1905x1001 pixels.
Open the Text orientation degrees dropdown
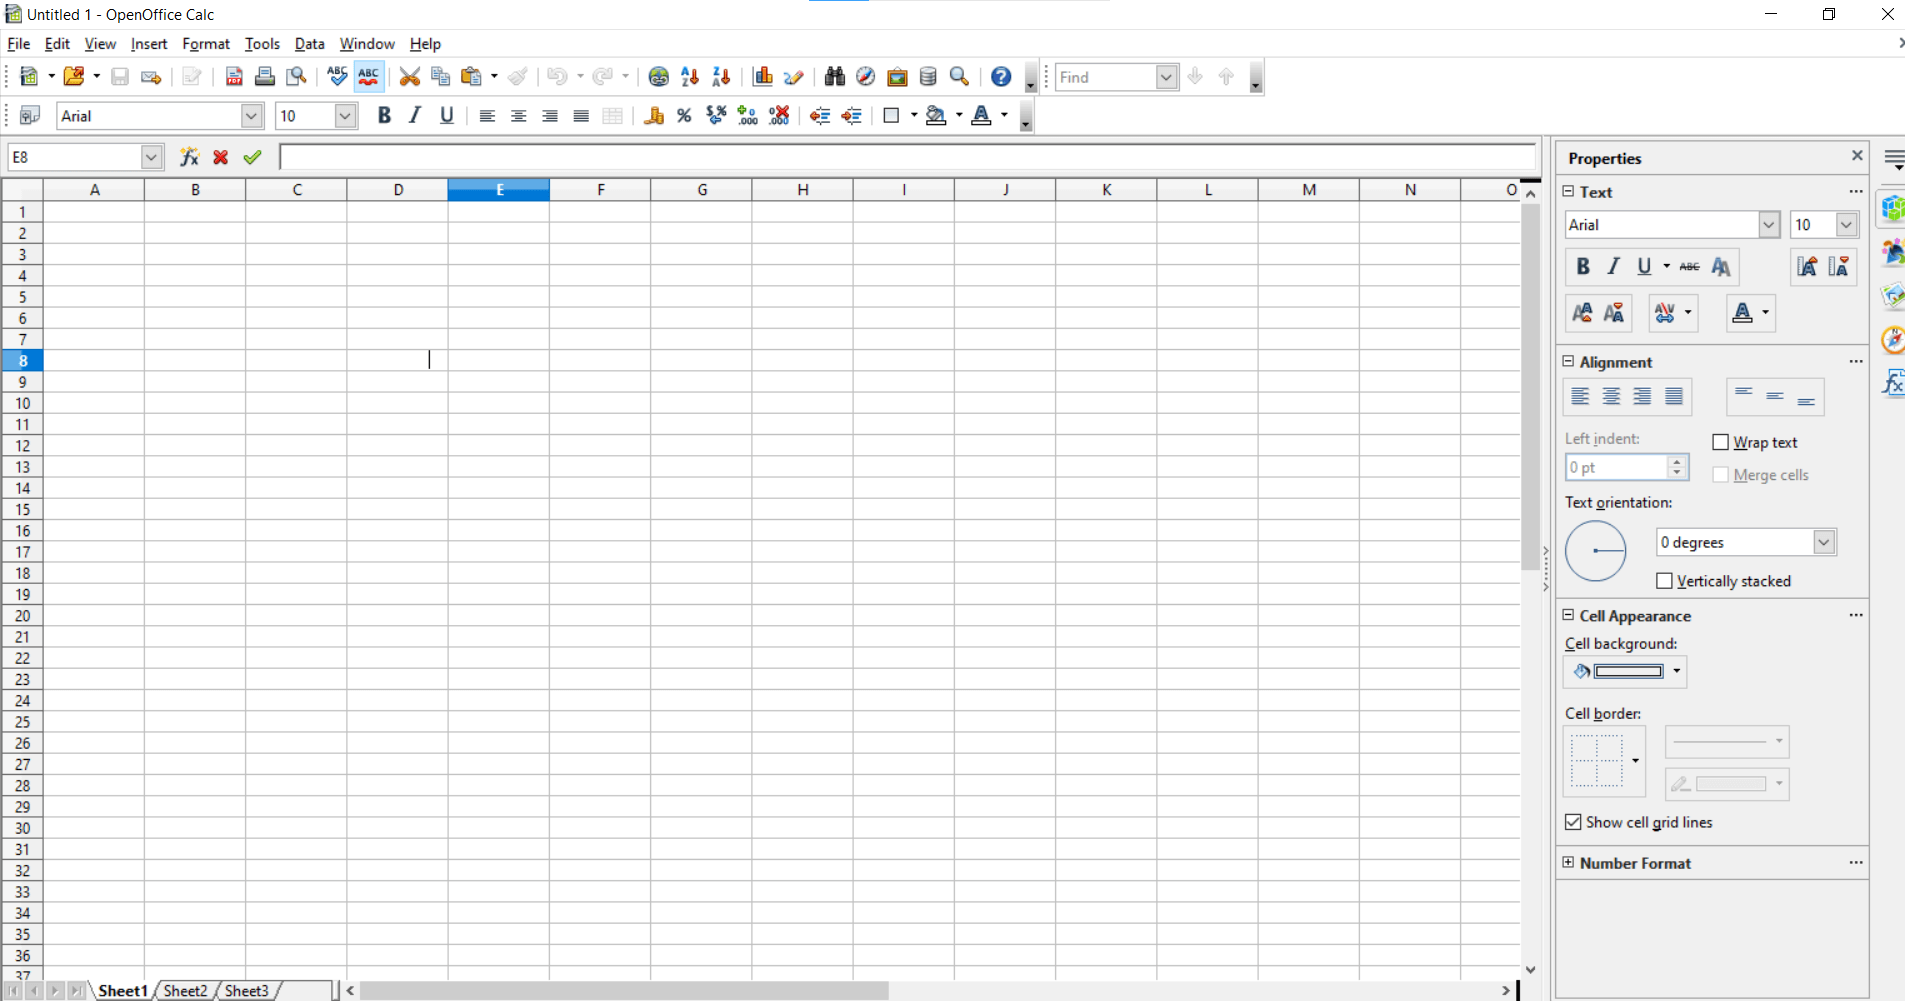pos(1824,542)
